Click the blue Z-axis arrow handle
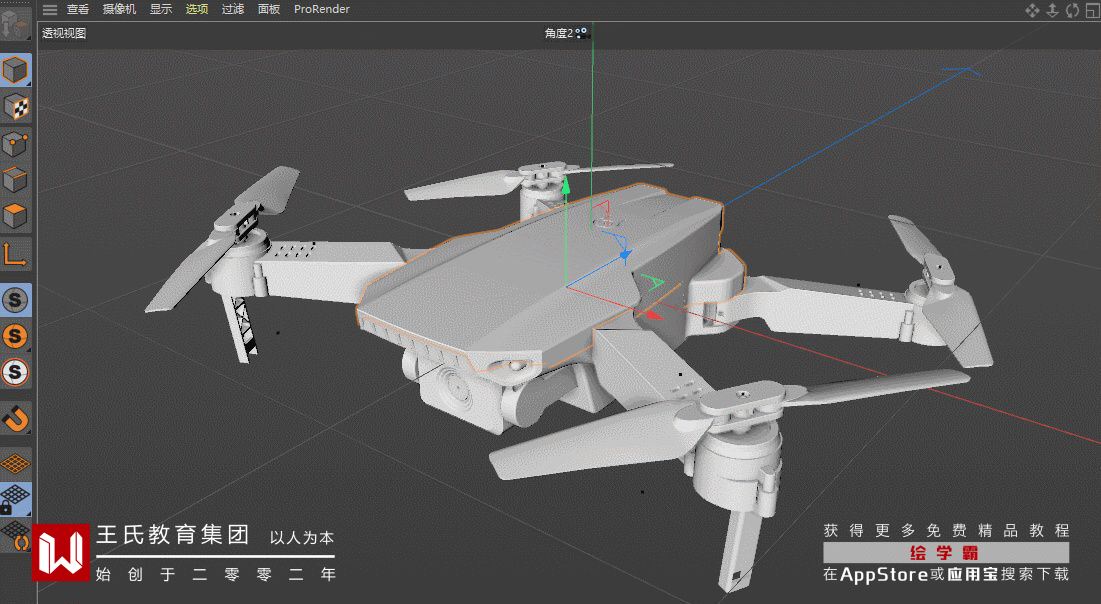Image resolution: width=1101 pixels, height=604 pixels. [625, 256]
